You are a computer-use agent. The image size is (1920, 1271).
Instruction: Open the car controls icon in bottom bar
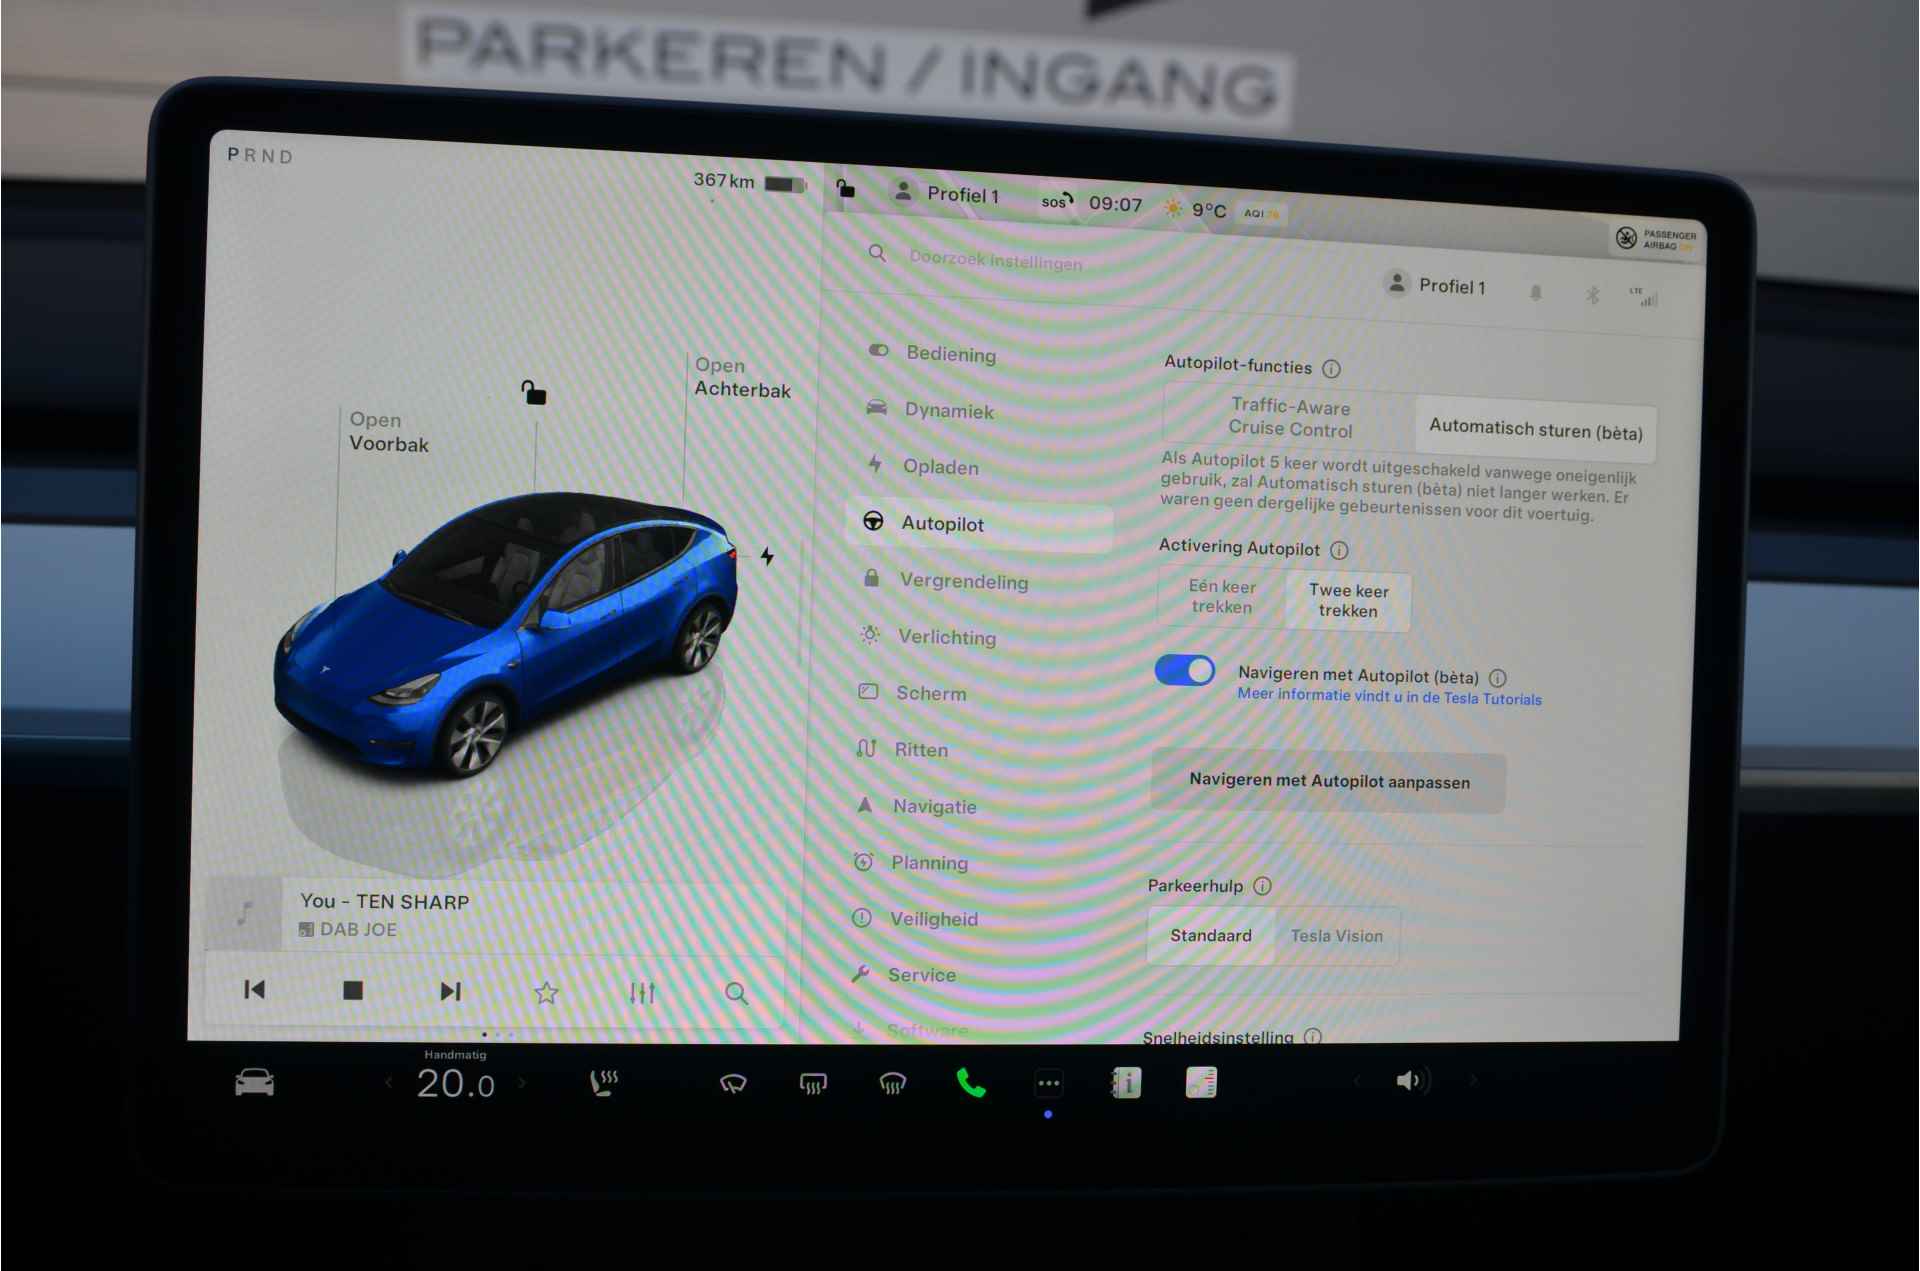(x=254, y=1082)
